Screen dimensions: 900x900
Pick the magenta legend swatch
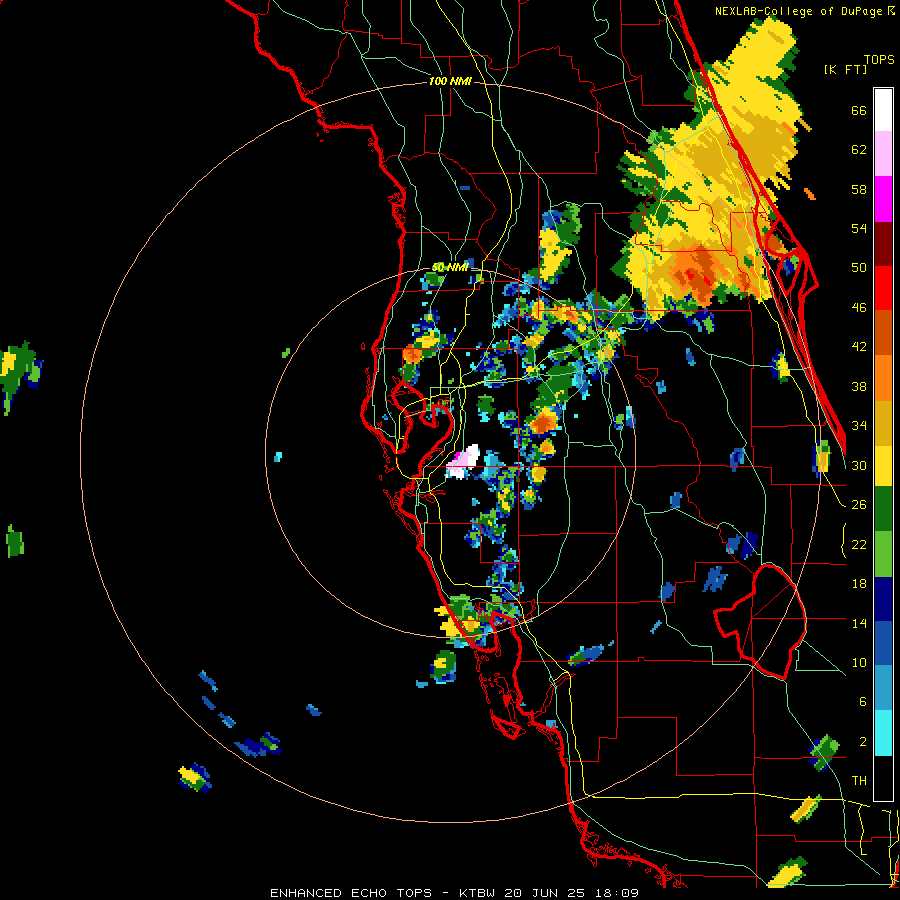[x=883, y=199]
